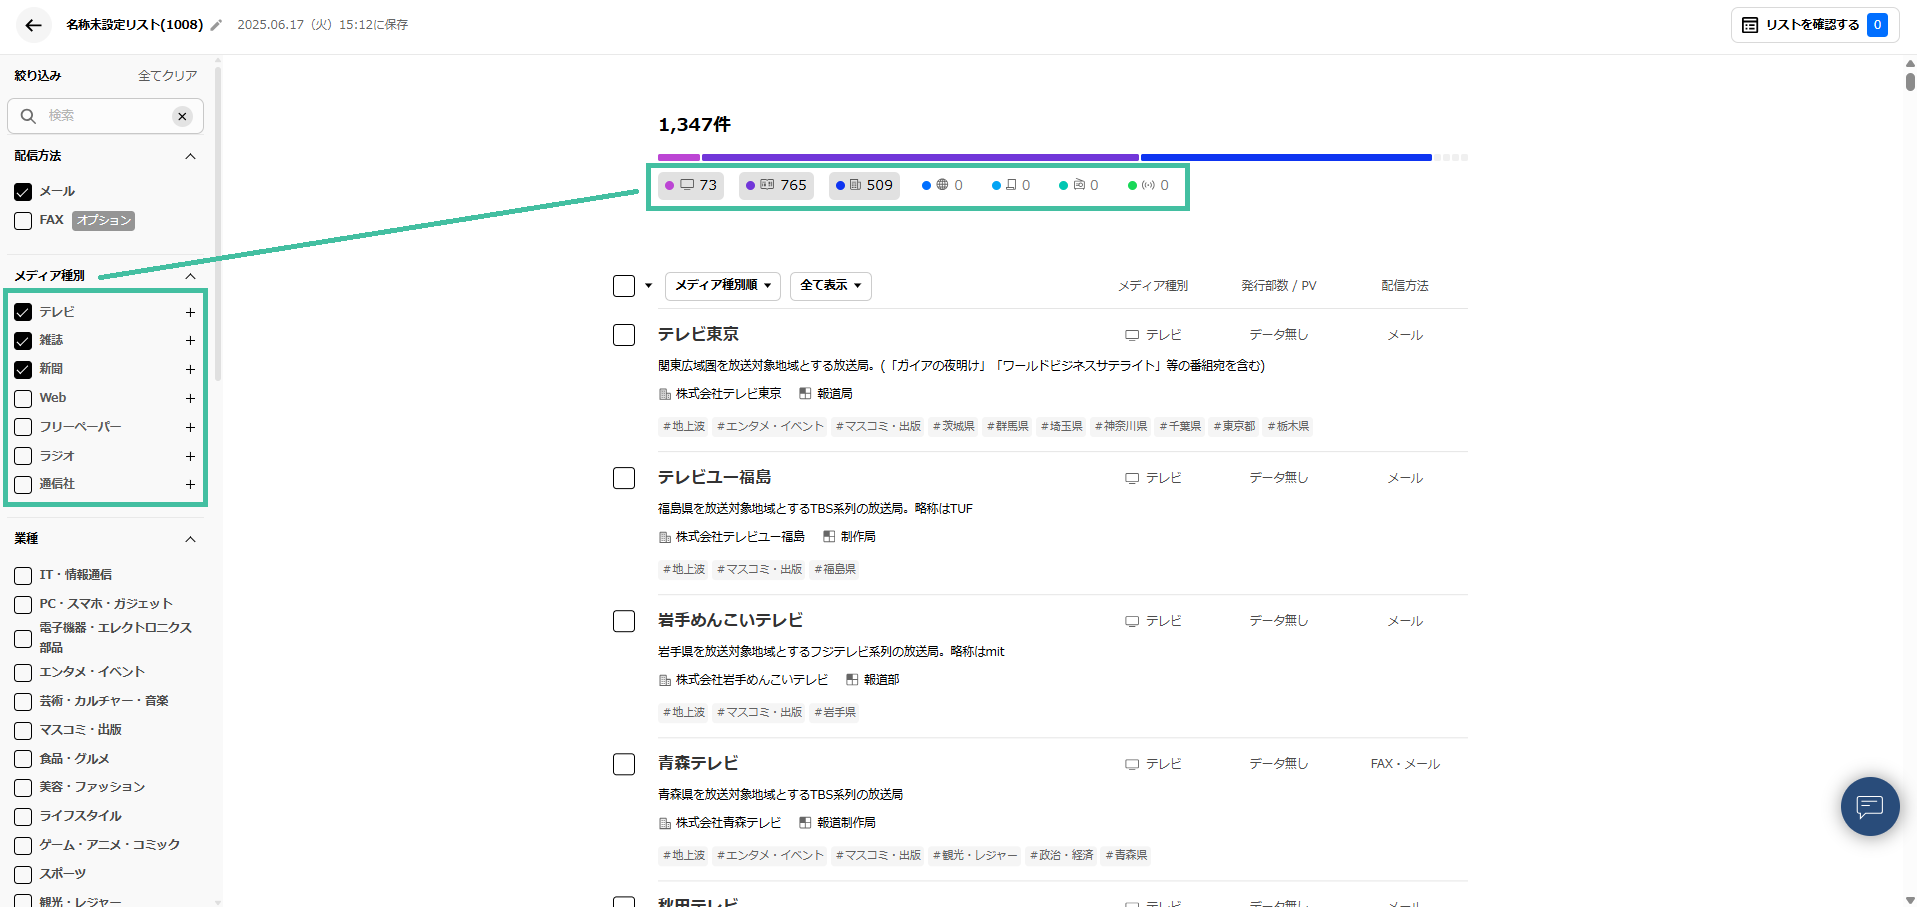
Task: Collapse the 業種 filter section
Action: click(x=190, y=539)
